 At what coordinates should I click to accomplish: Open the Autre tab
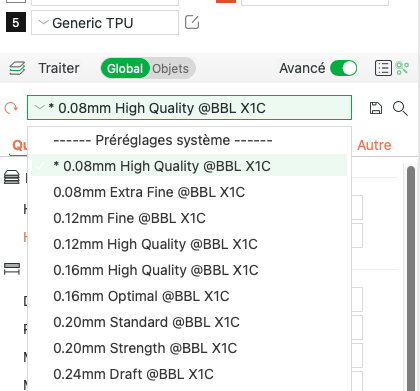(x=374, y=145)
